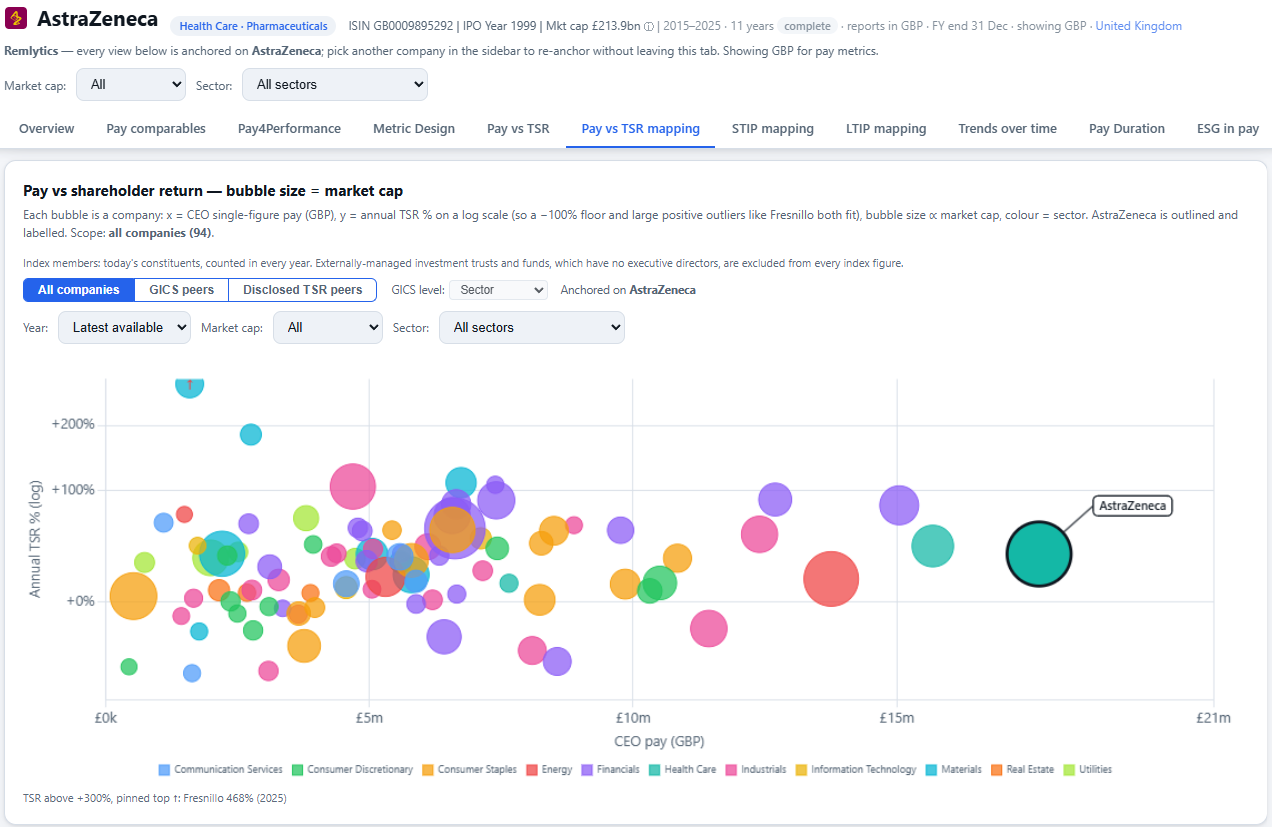The height and width of the screenshot is (827, 1272).
Task: Open the All sectors dropdown in the page header
Action: point(335,85)
